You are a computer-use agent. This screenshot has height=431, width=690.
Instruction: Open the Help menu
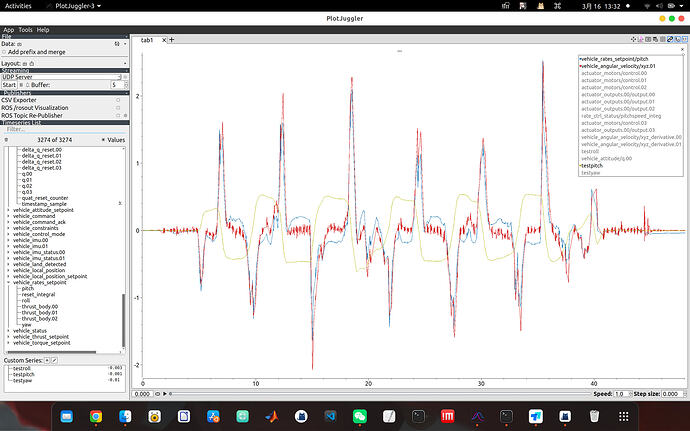coord(43,30)
